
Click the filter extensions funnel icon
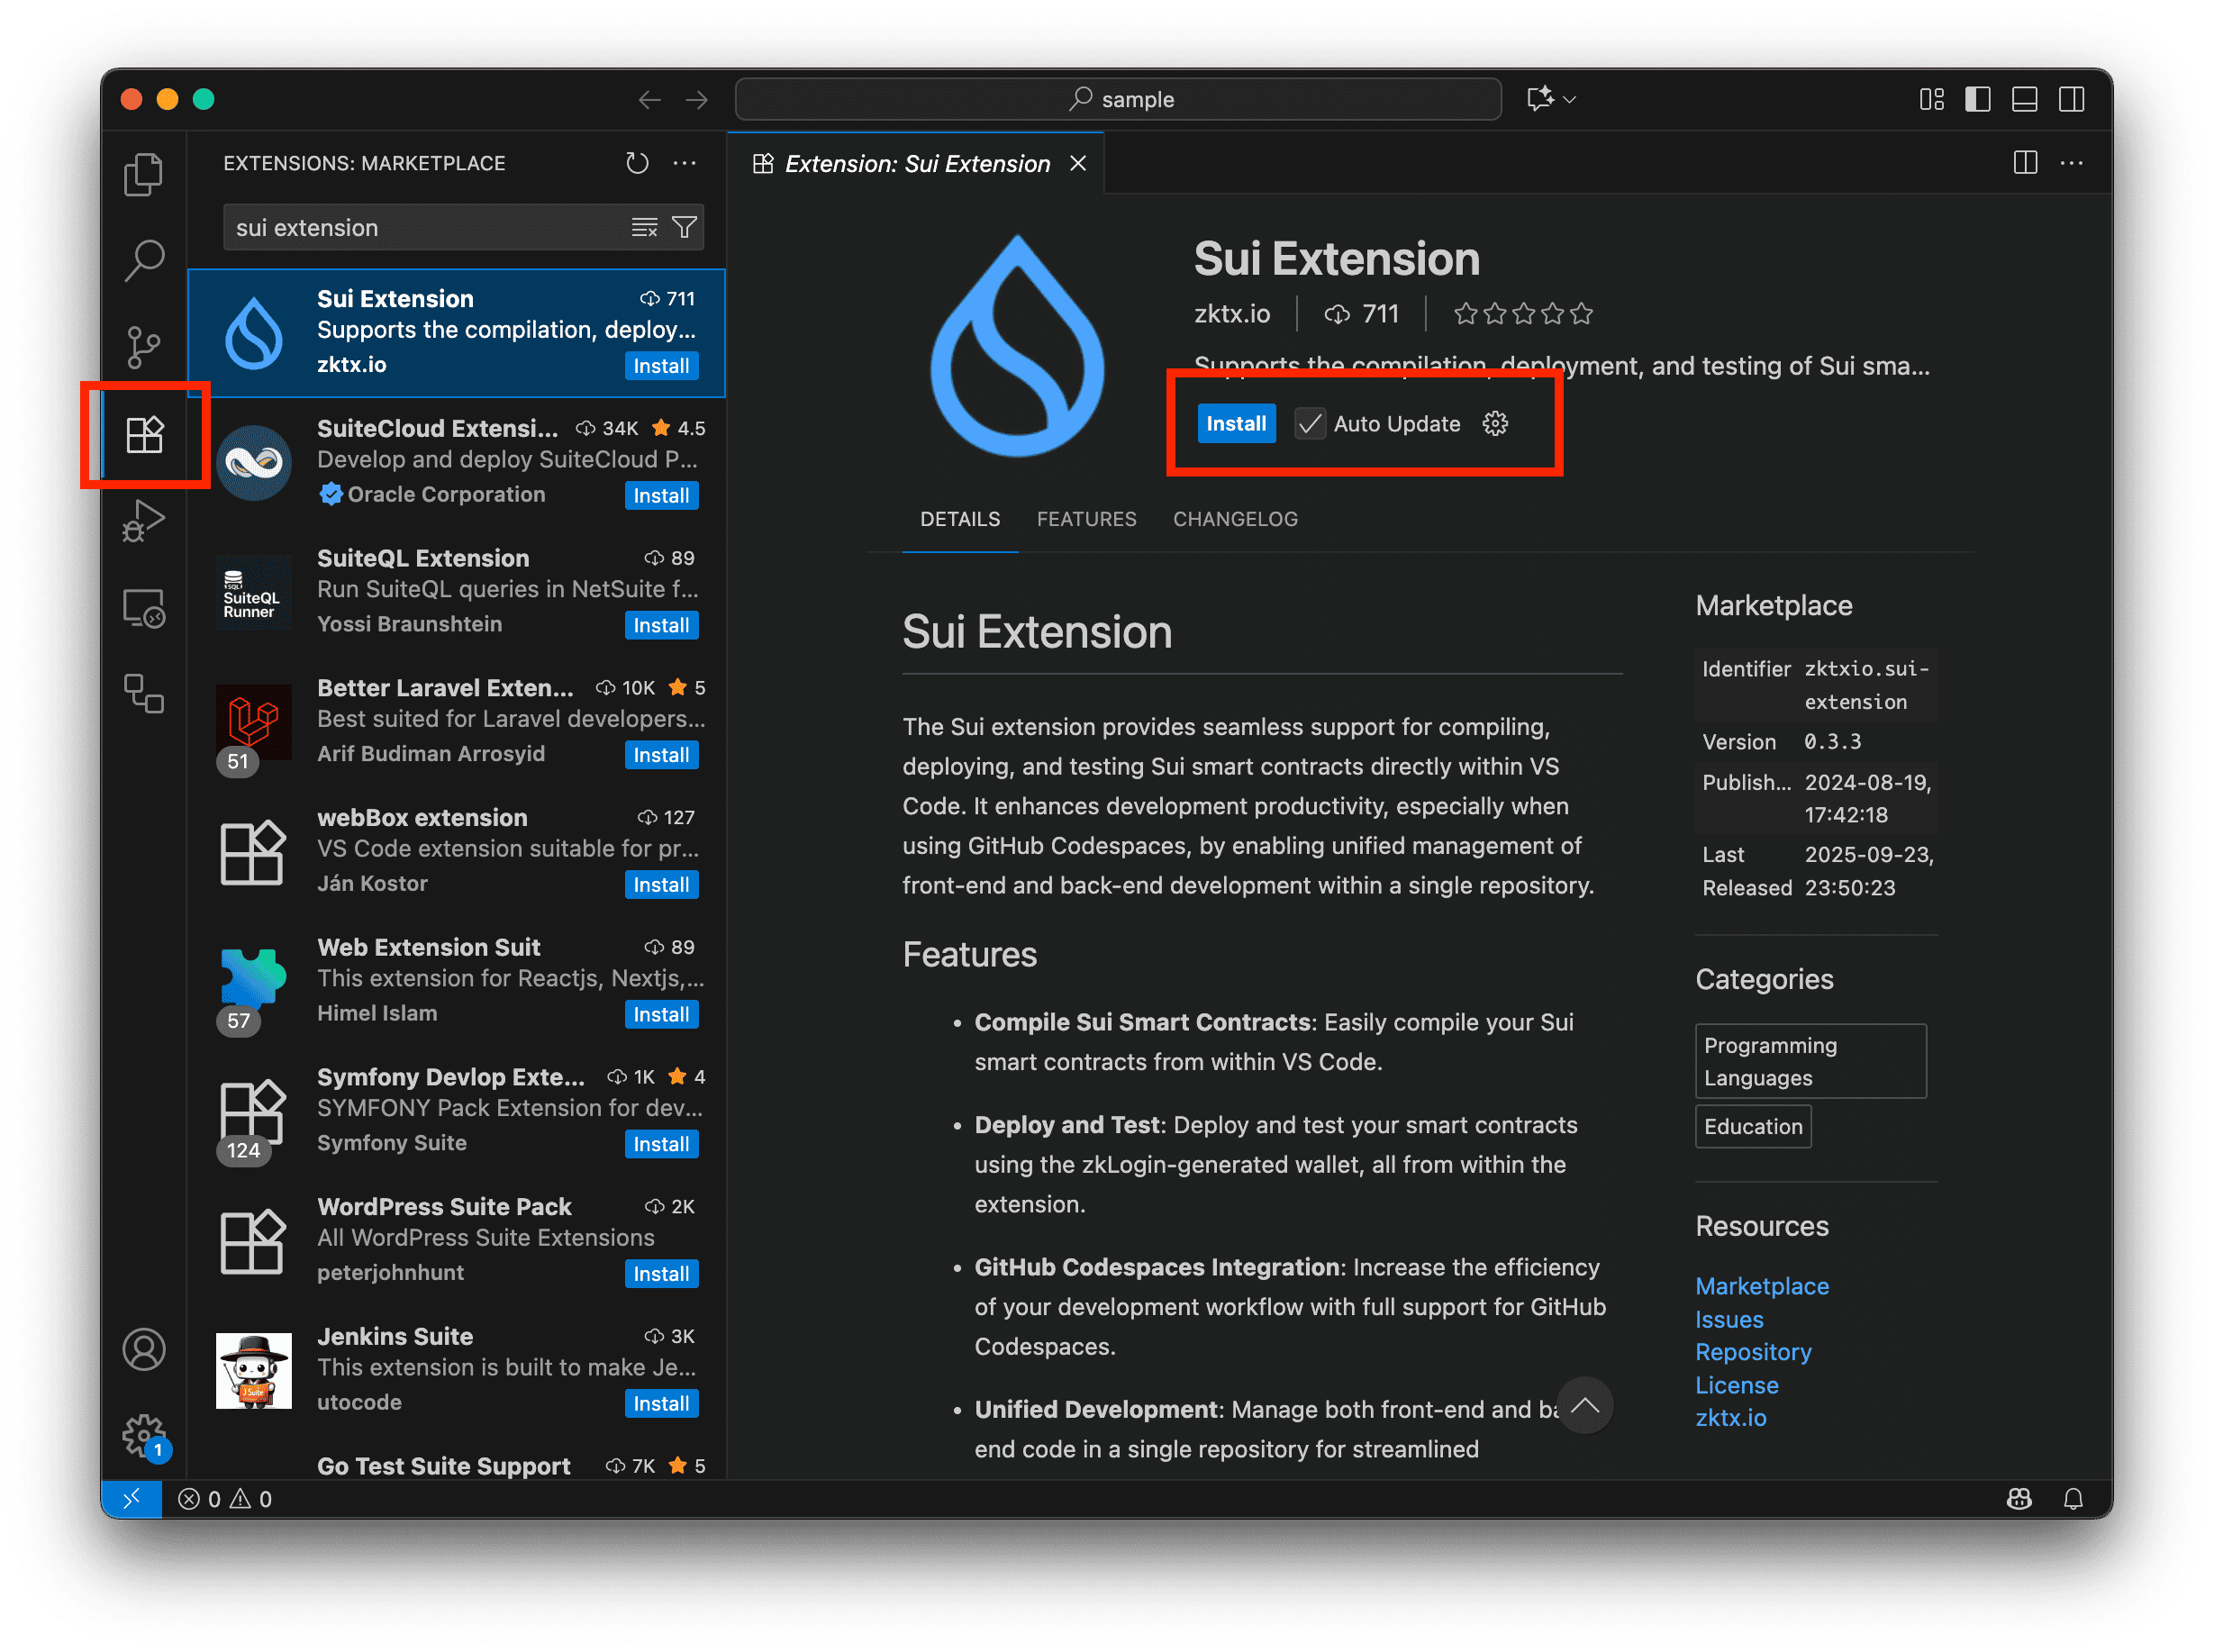684,228
